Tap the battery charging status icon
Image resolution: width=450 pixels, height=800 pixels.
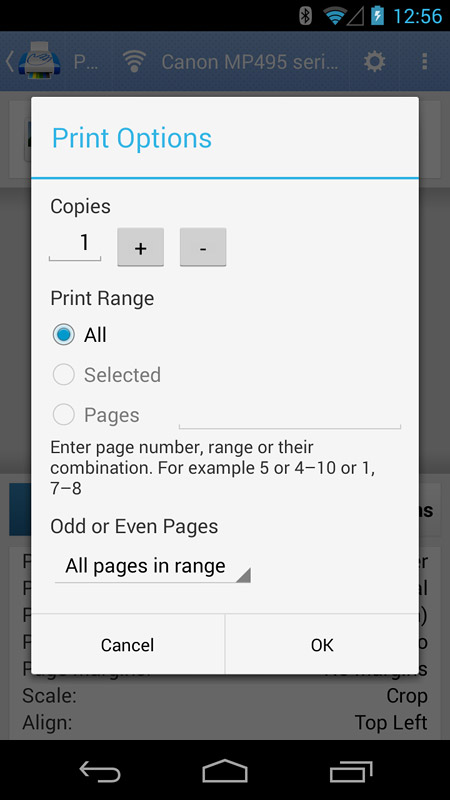(377, 16)
